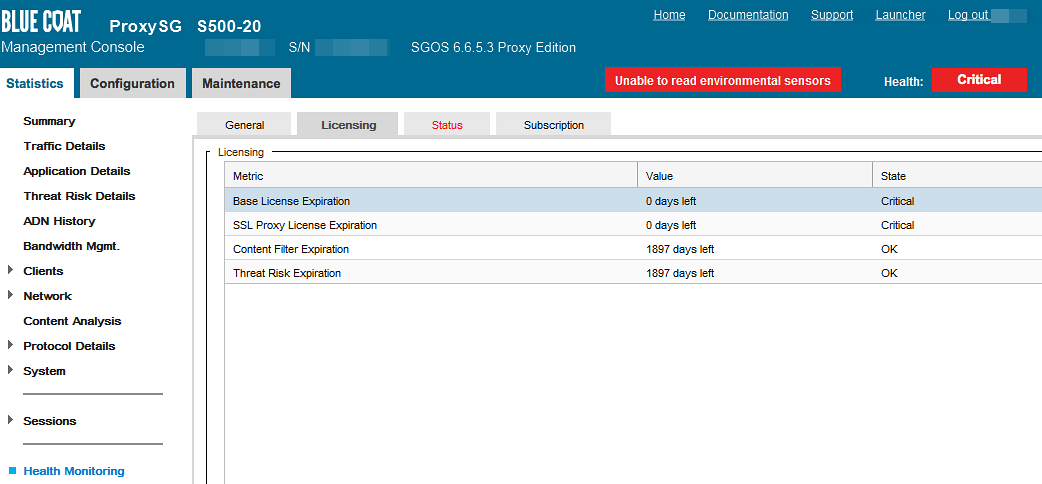Select Sessions in the sidebar
This screenshot has width=1042, height=484.
[x=50, y=421]
